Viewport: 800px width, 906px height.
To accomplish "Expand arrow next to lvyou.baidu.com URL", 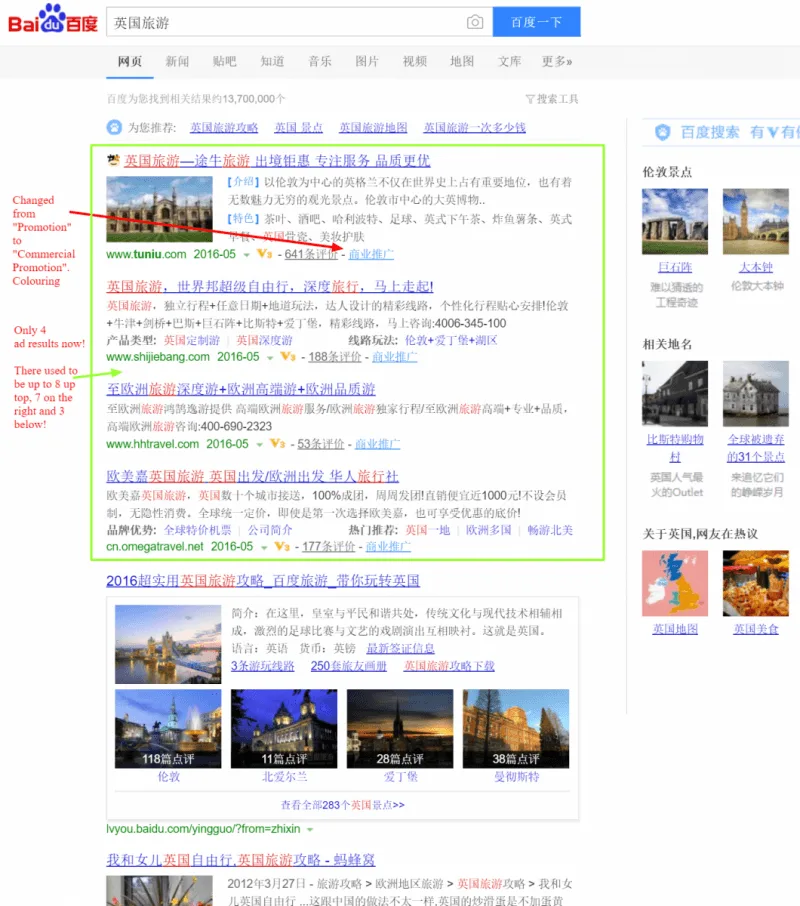I will 310,830.
